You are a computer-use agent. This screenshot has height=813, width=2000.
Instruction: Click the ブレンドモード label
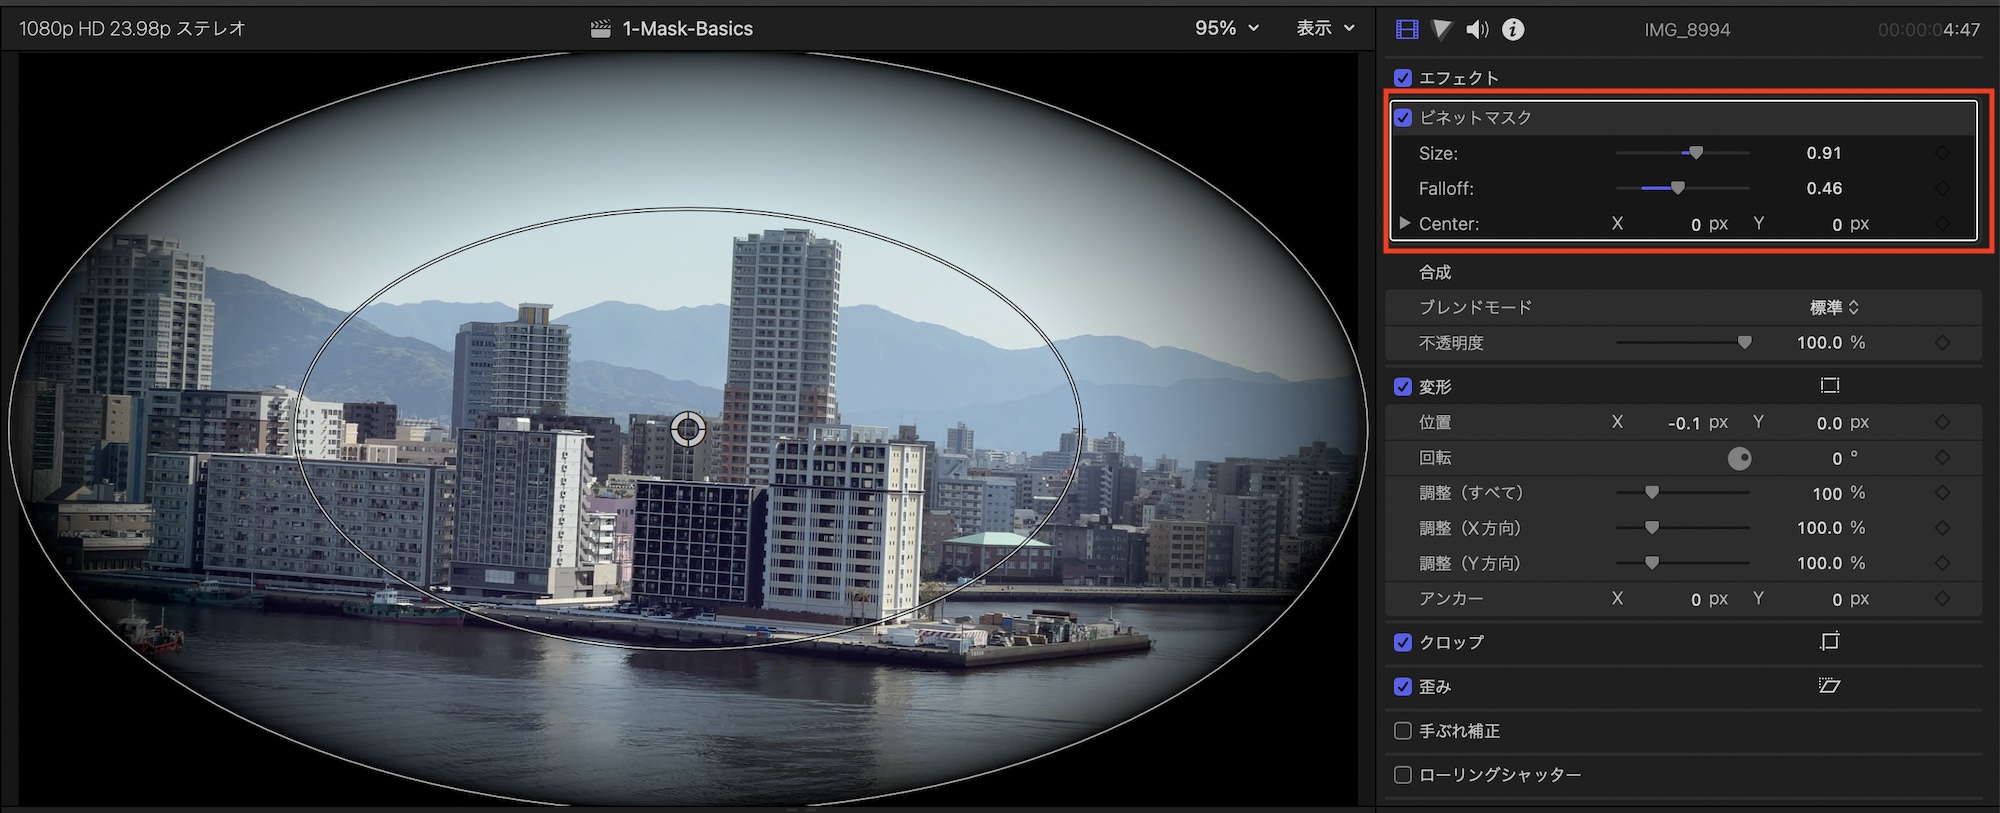tap(1476, 308)
